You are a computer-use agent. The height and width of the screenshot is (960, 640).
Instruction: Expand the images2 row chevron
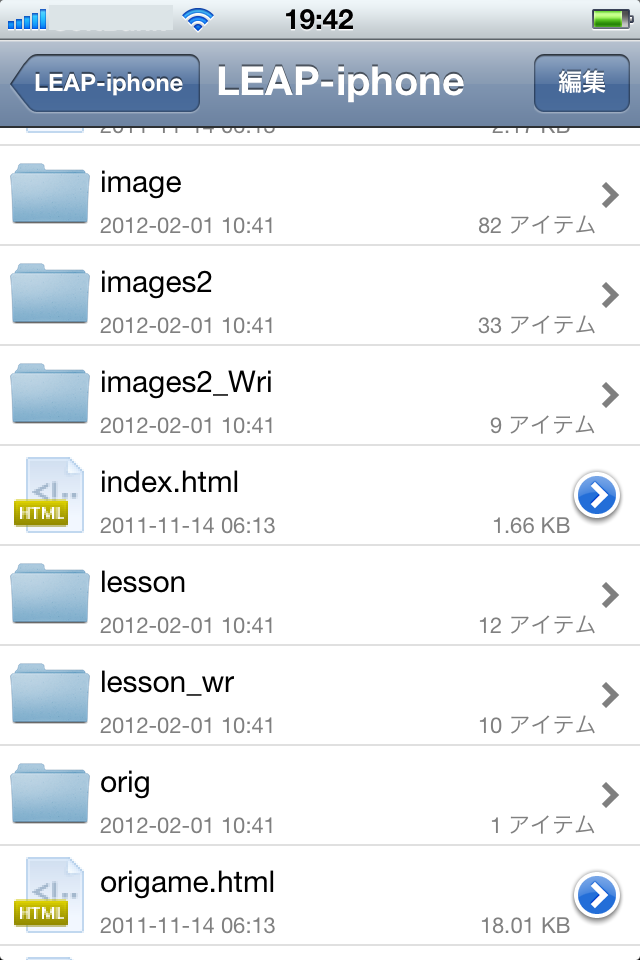click(x=610, y=295)
